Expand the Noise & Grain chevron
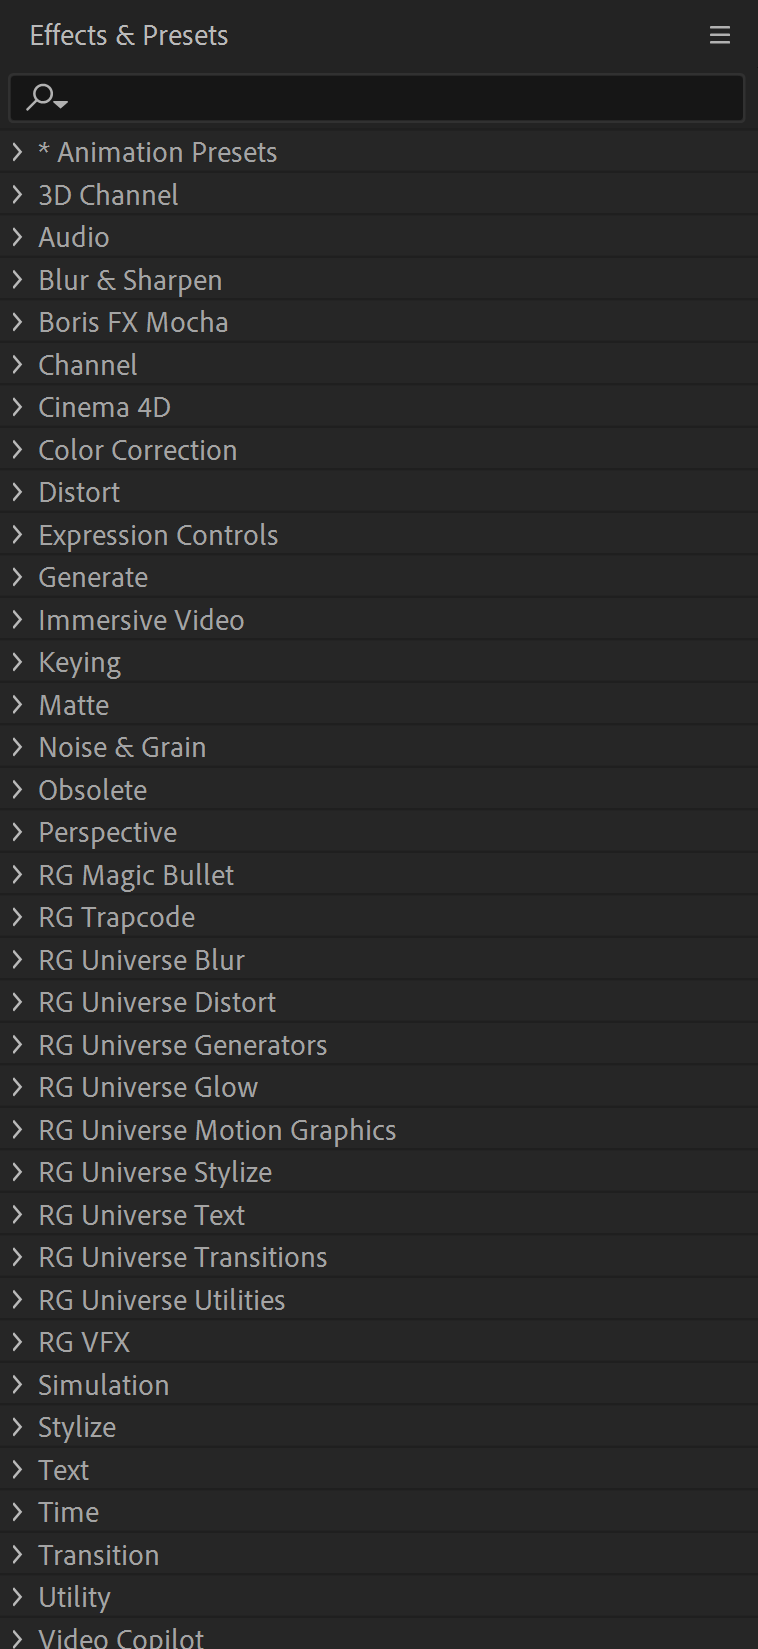Image resolution: width=758 pixels, height=1649 pixels. click(17, 747)
